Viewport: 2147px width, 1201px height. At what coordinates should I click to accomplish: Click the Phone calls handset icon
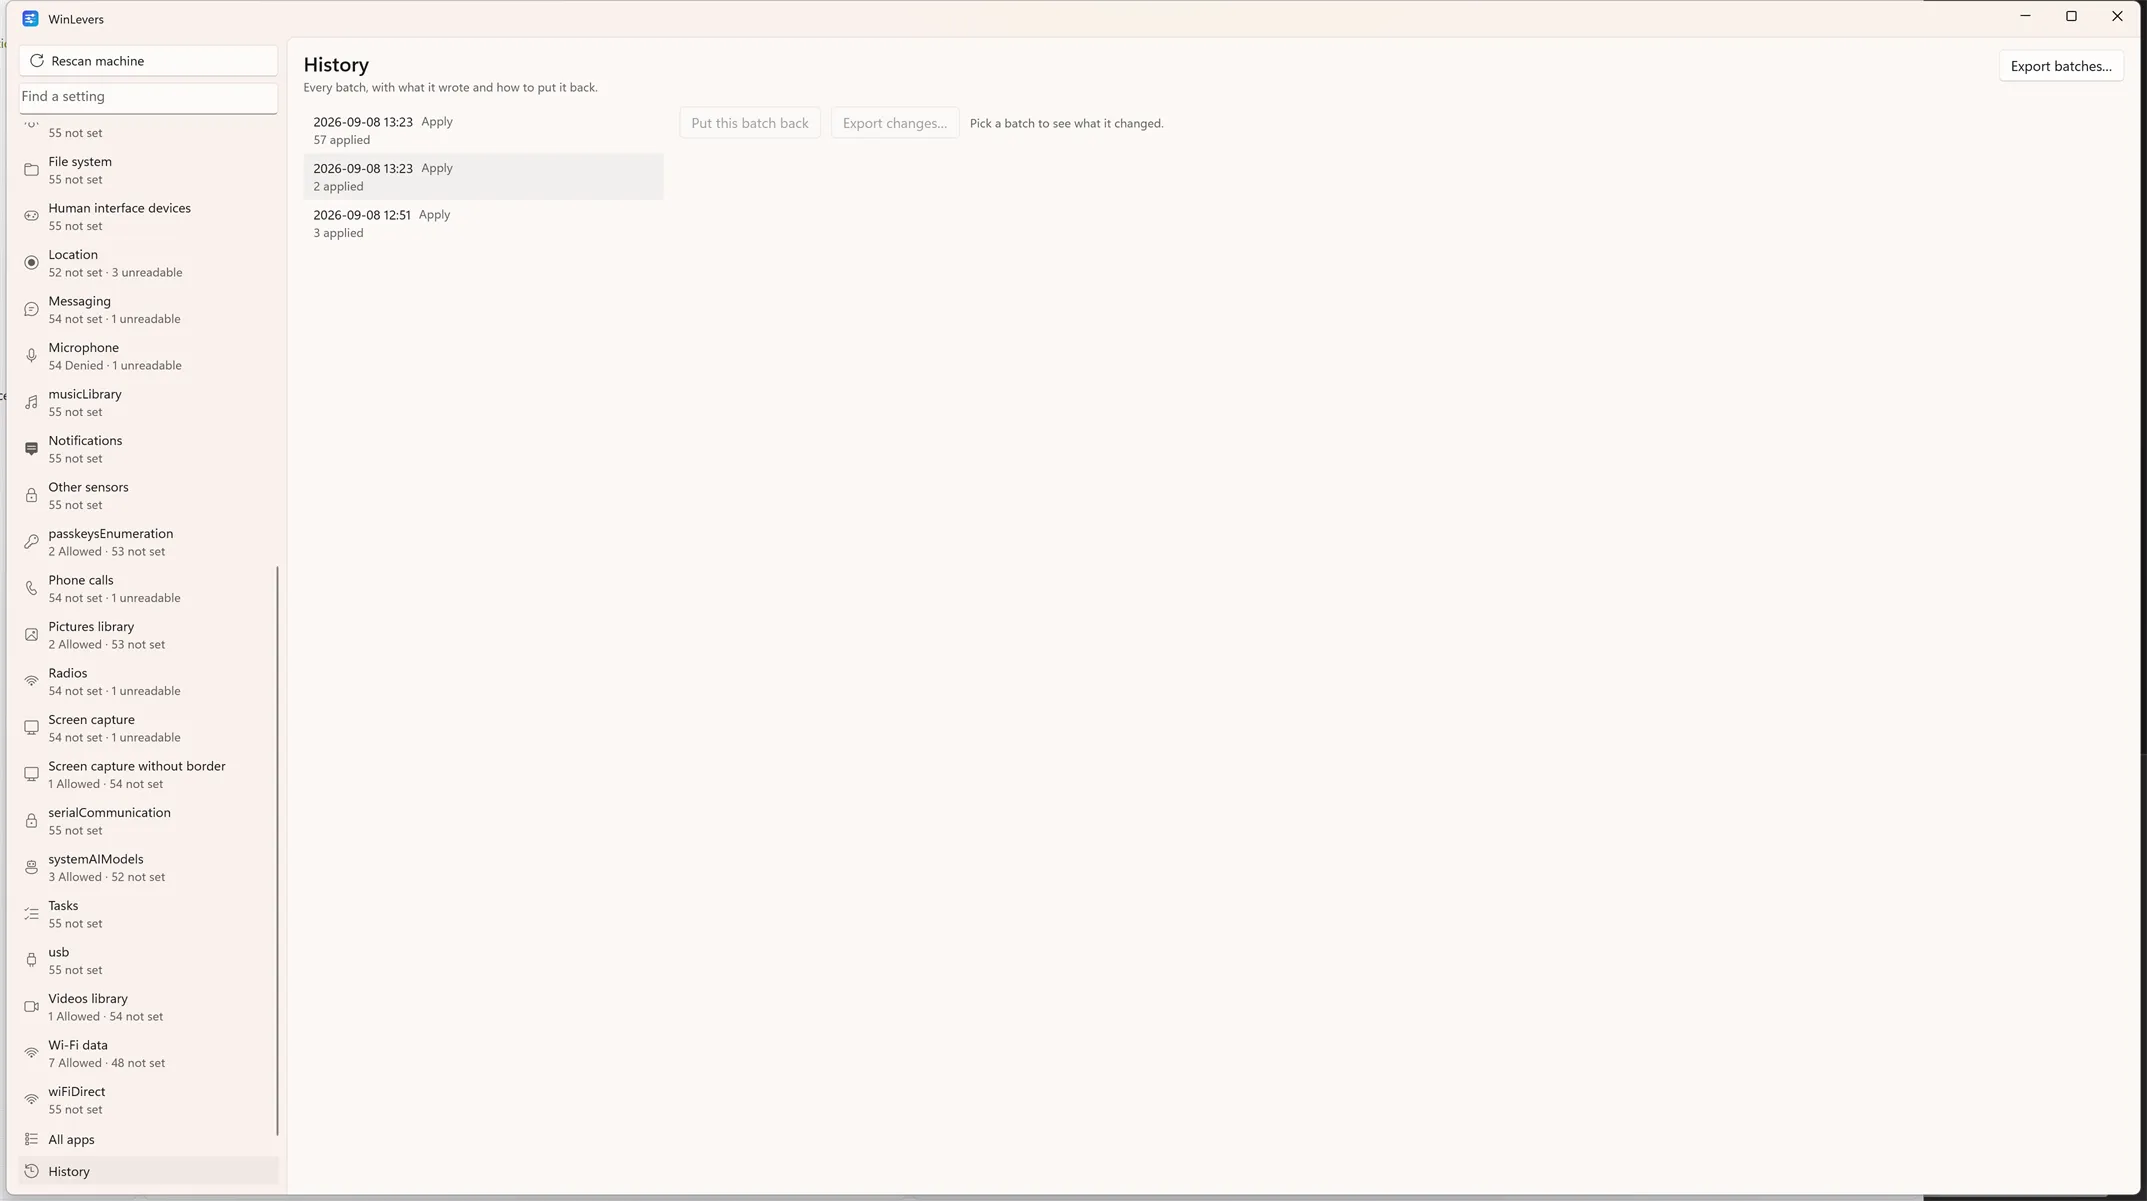[31, 588]
